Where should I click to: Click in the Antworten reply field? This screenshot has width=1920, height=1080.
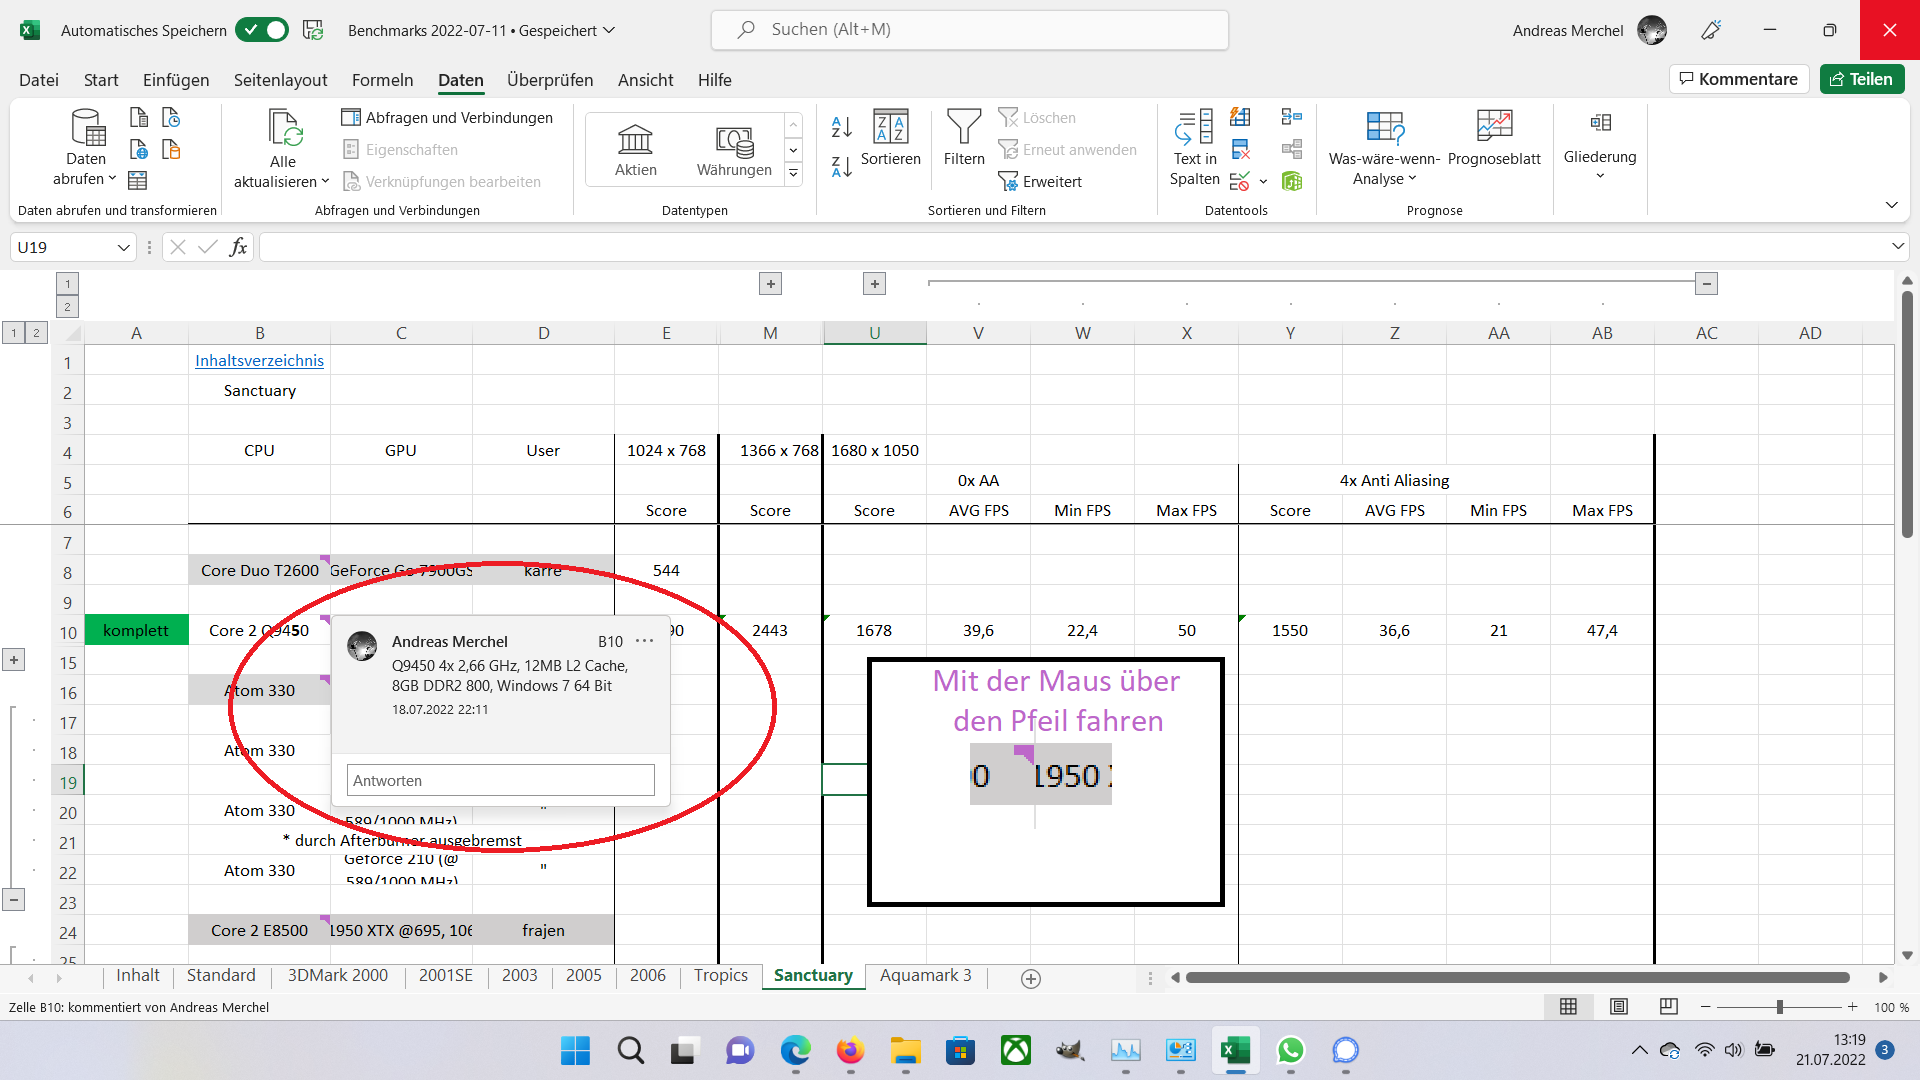[x=500, y=780]
